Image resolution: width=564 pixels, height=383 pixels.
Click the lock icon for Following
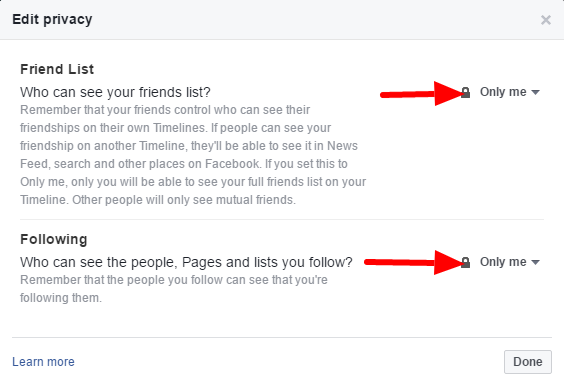pos(465,263)
